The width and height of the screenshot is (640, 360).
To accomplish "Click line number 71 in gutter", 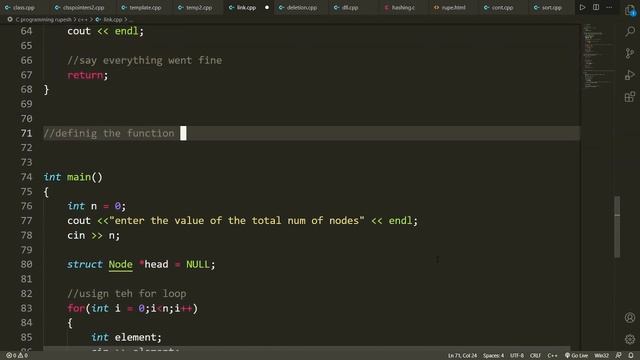I will [x=26, y=133].
